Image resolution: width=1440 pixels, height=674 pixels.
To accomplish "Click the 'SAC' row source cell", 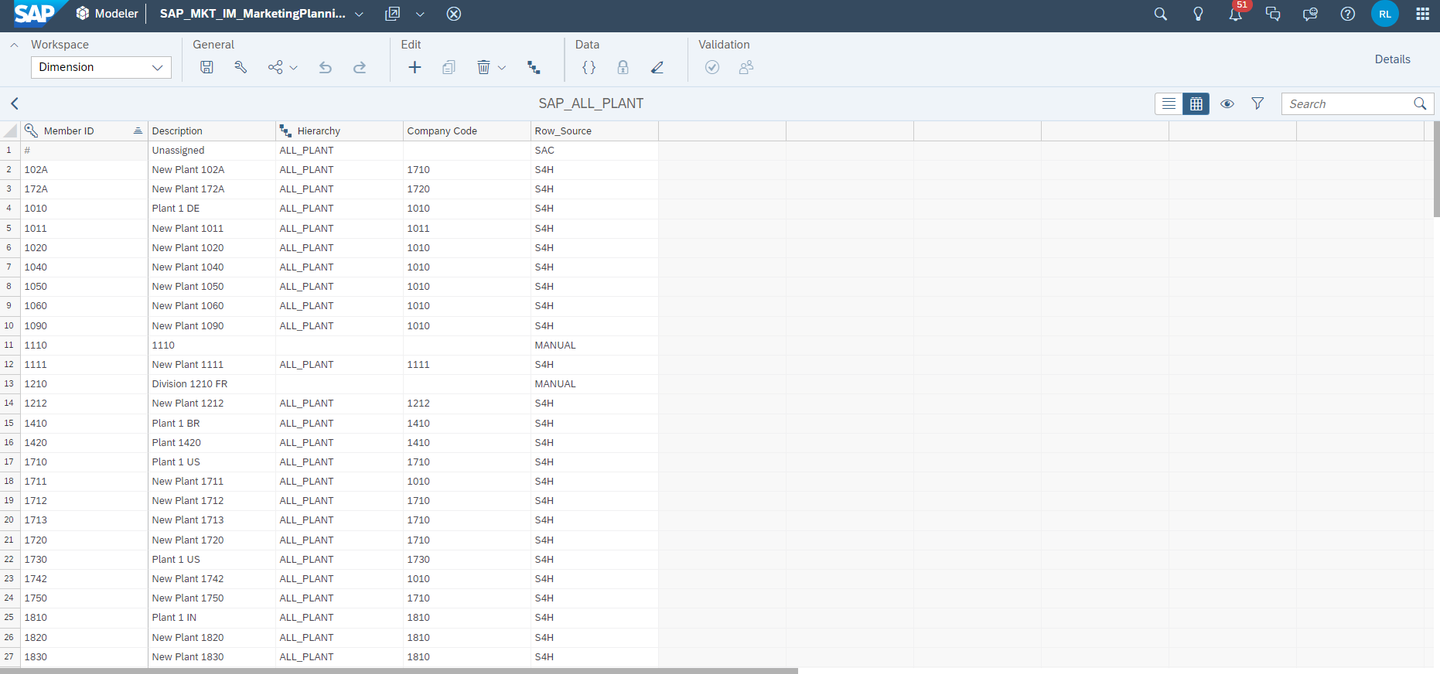I will [x=595, y=150].
